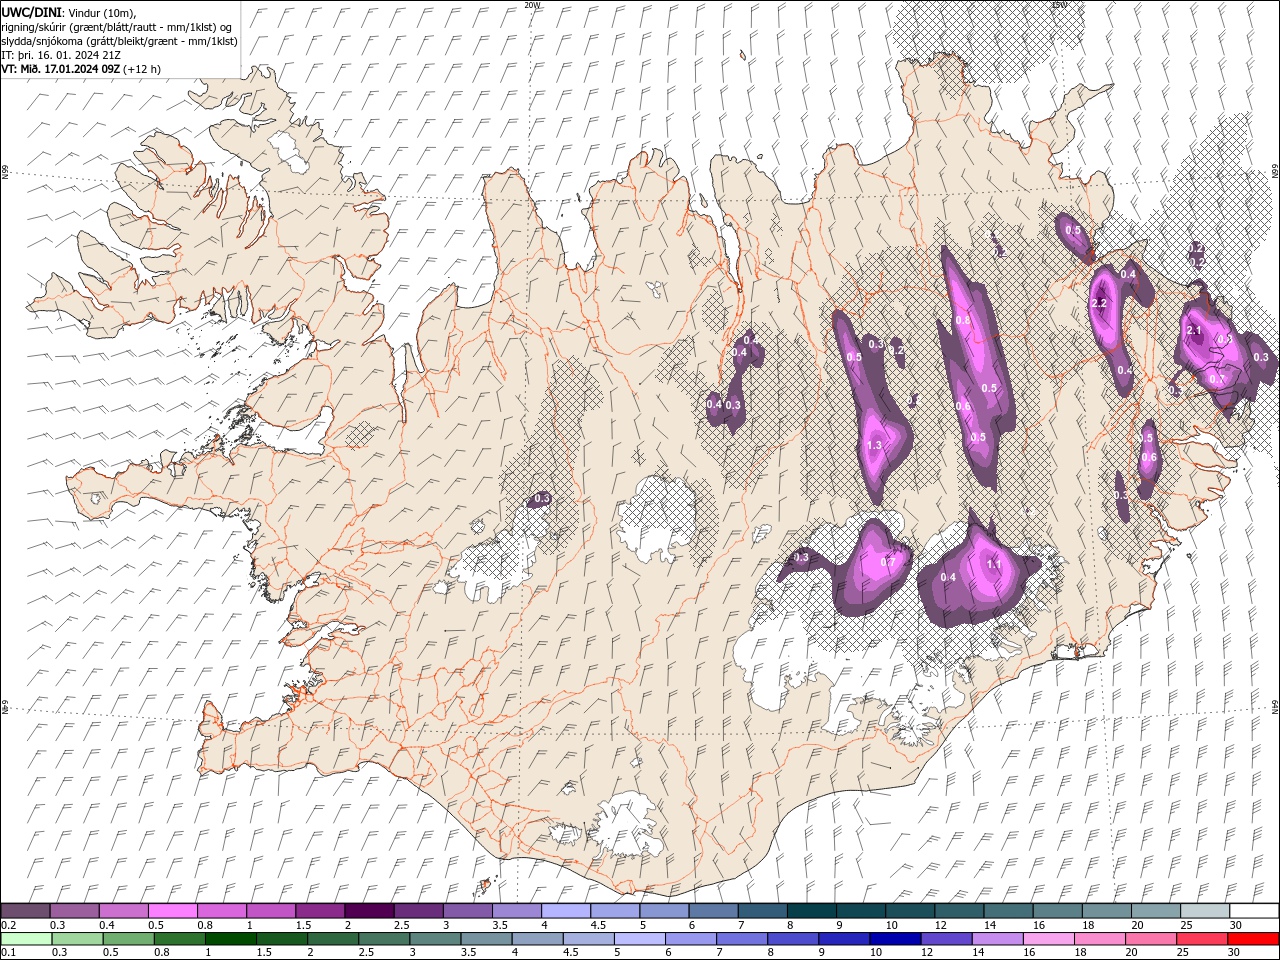Click the initial time line 'IT: þri. 16. 01. 2024 21Z'
1280x960 pixels.
61,55
